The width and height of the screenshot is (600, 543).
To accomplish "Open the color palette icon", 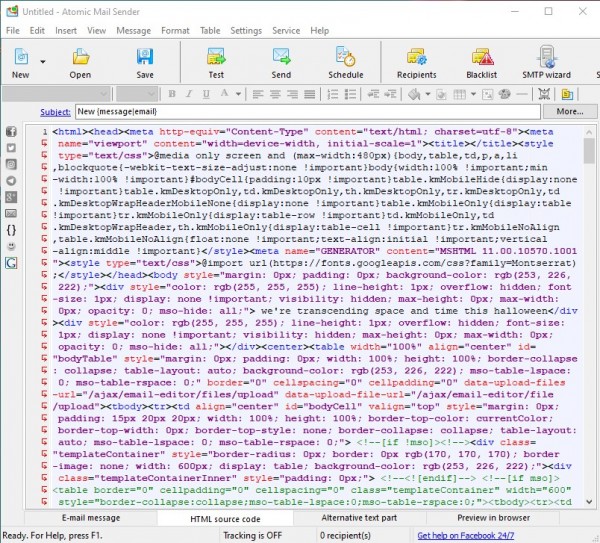I will (505, 94).
